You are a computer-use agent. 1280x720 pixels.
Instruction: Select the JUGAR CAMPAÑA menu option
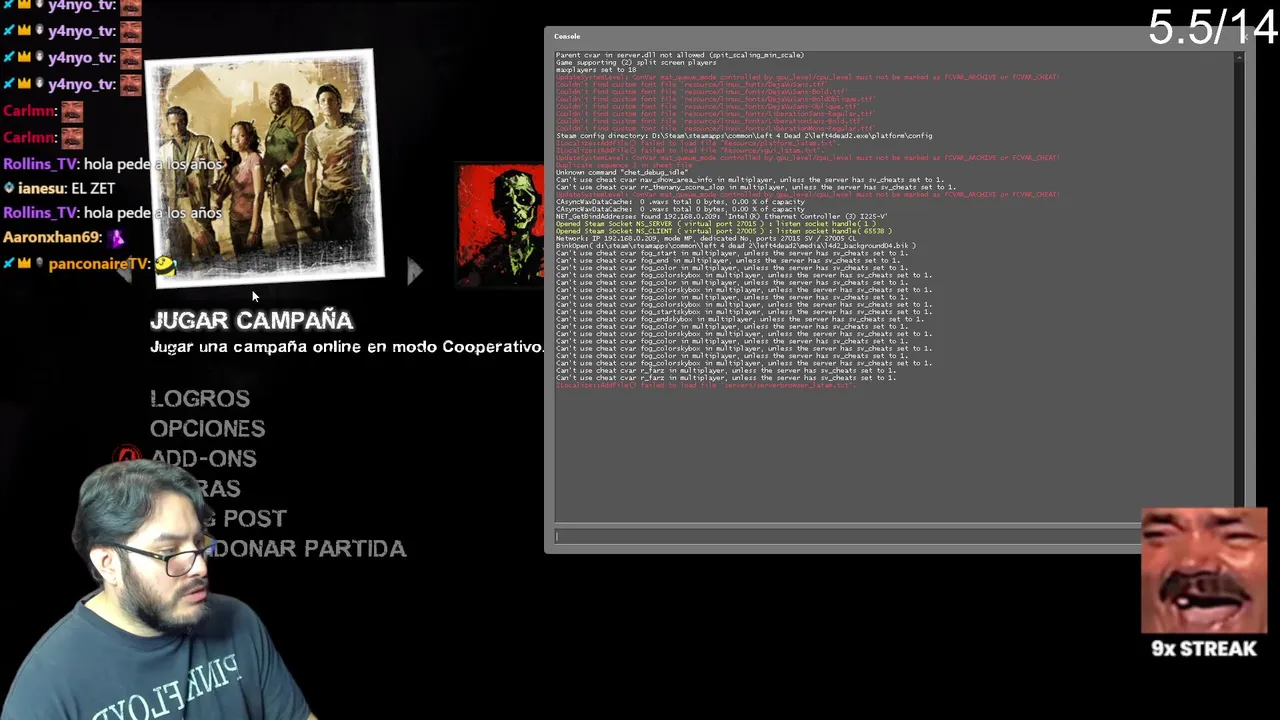(251, 320)
